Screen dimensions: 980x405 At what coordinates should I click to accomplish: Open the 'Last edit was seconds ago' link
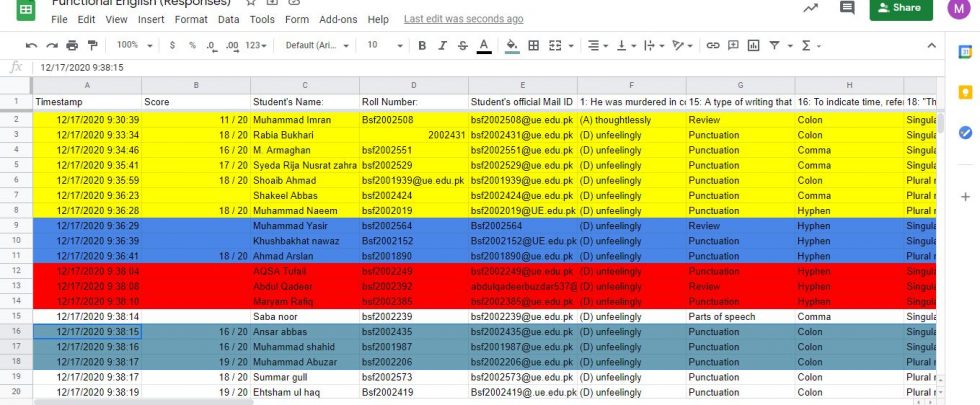click(463, 19)
